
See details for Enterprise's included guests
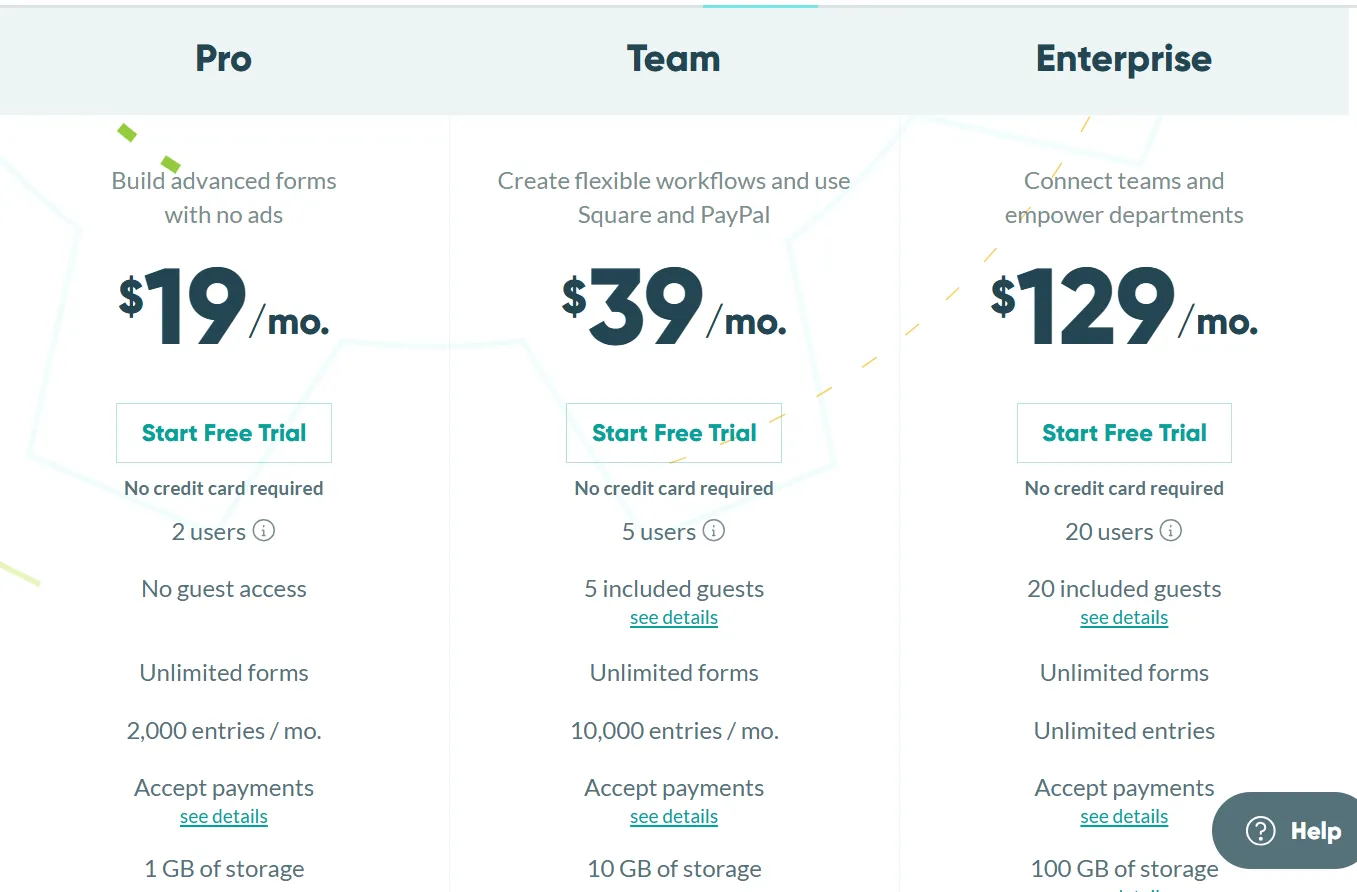click(1124, 618)
